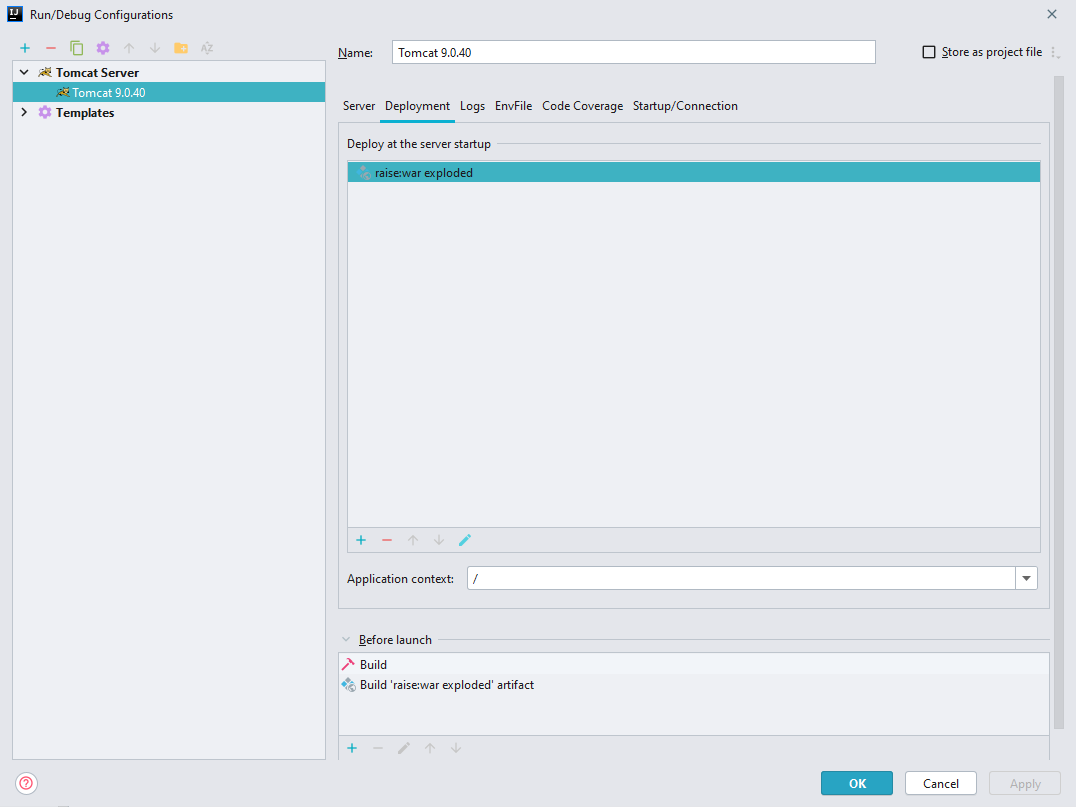Close the Run/Debug Configurations dialog

[1051, 14]
